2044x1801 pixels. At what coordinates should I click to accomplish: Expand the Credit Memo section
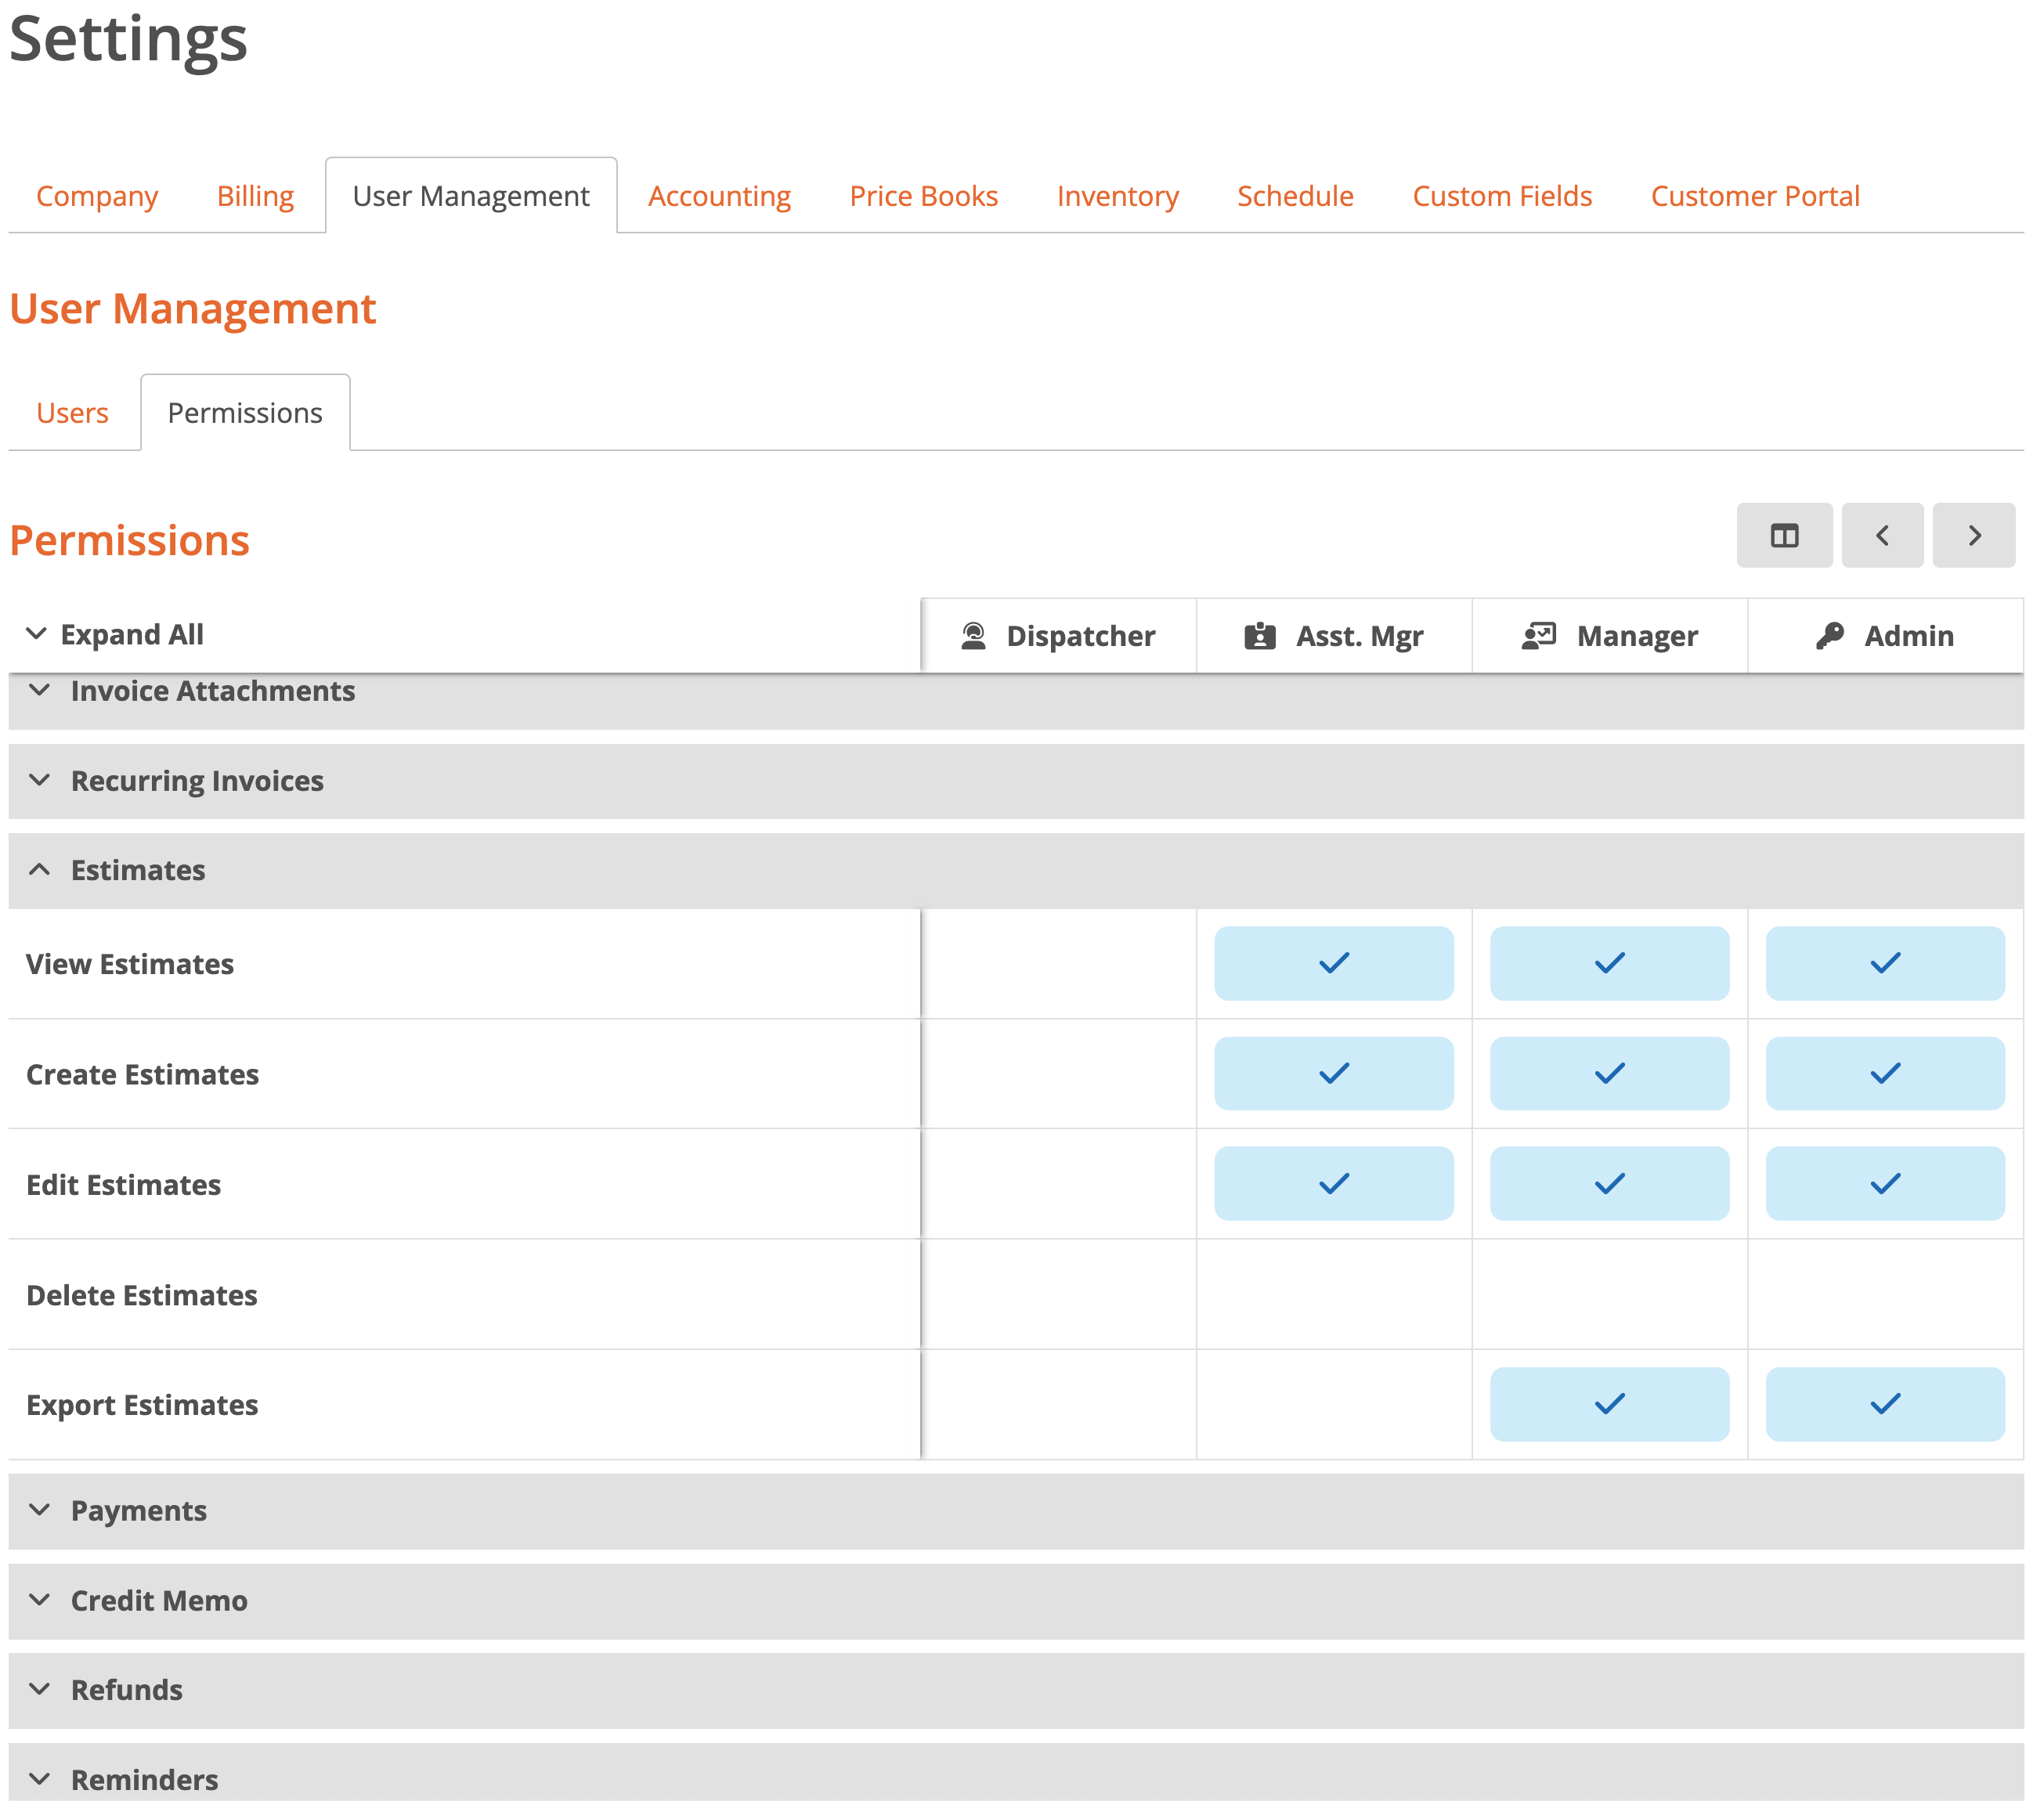[x=1016, y=1601]
